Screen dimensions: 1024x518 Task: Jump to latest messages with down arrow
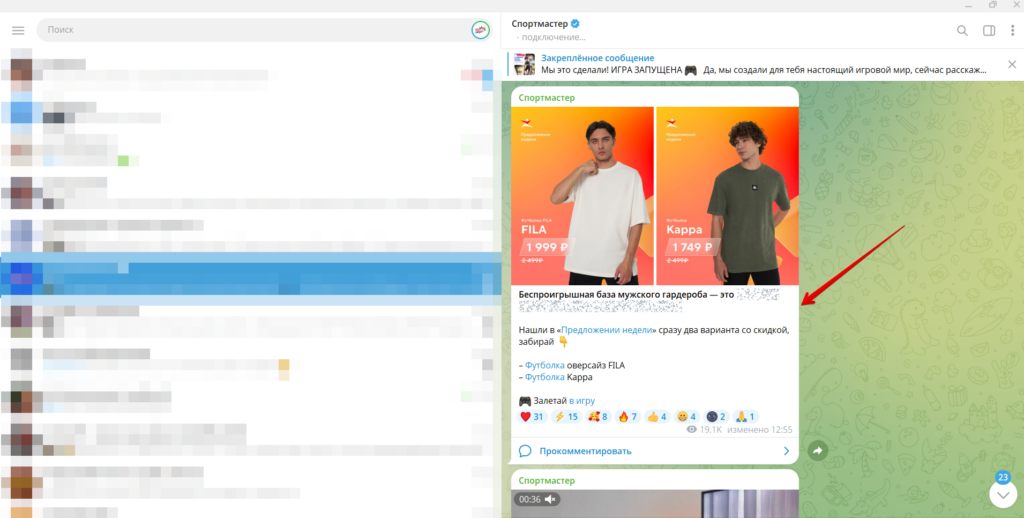[1003, 494]
